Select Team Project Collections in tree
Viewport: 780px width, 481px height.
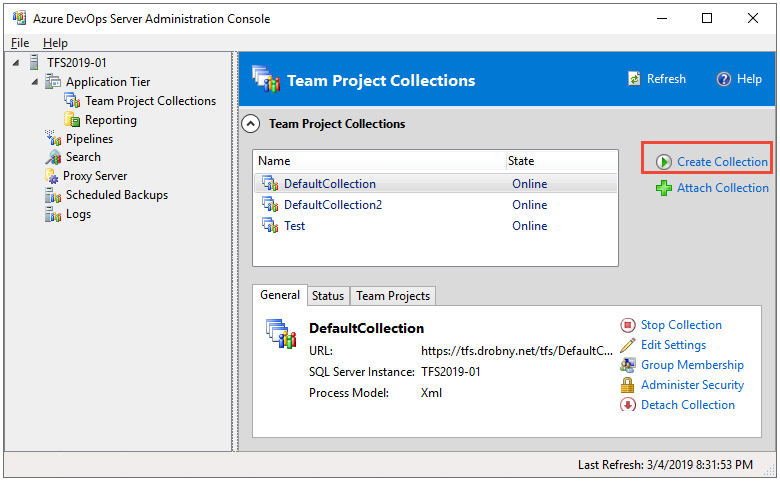[x=150, y=101]
